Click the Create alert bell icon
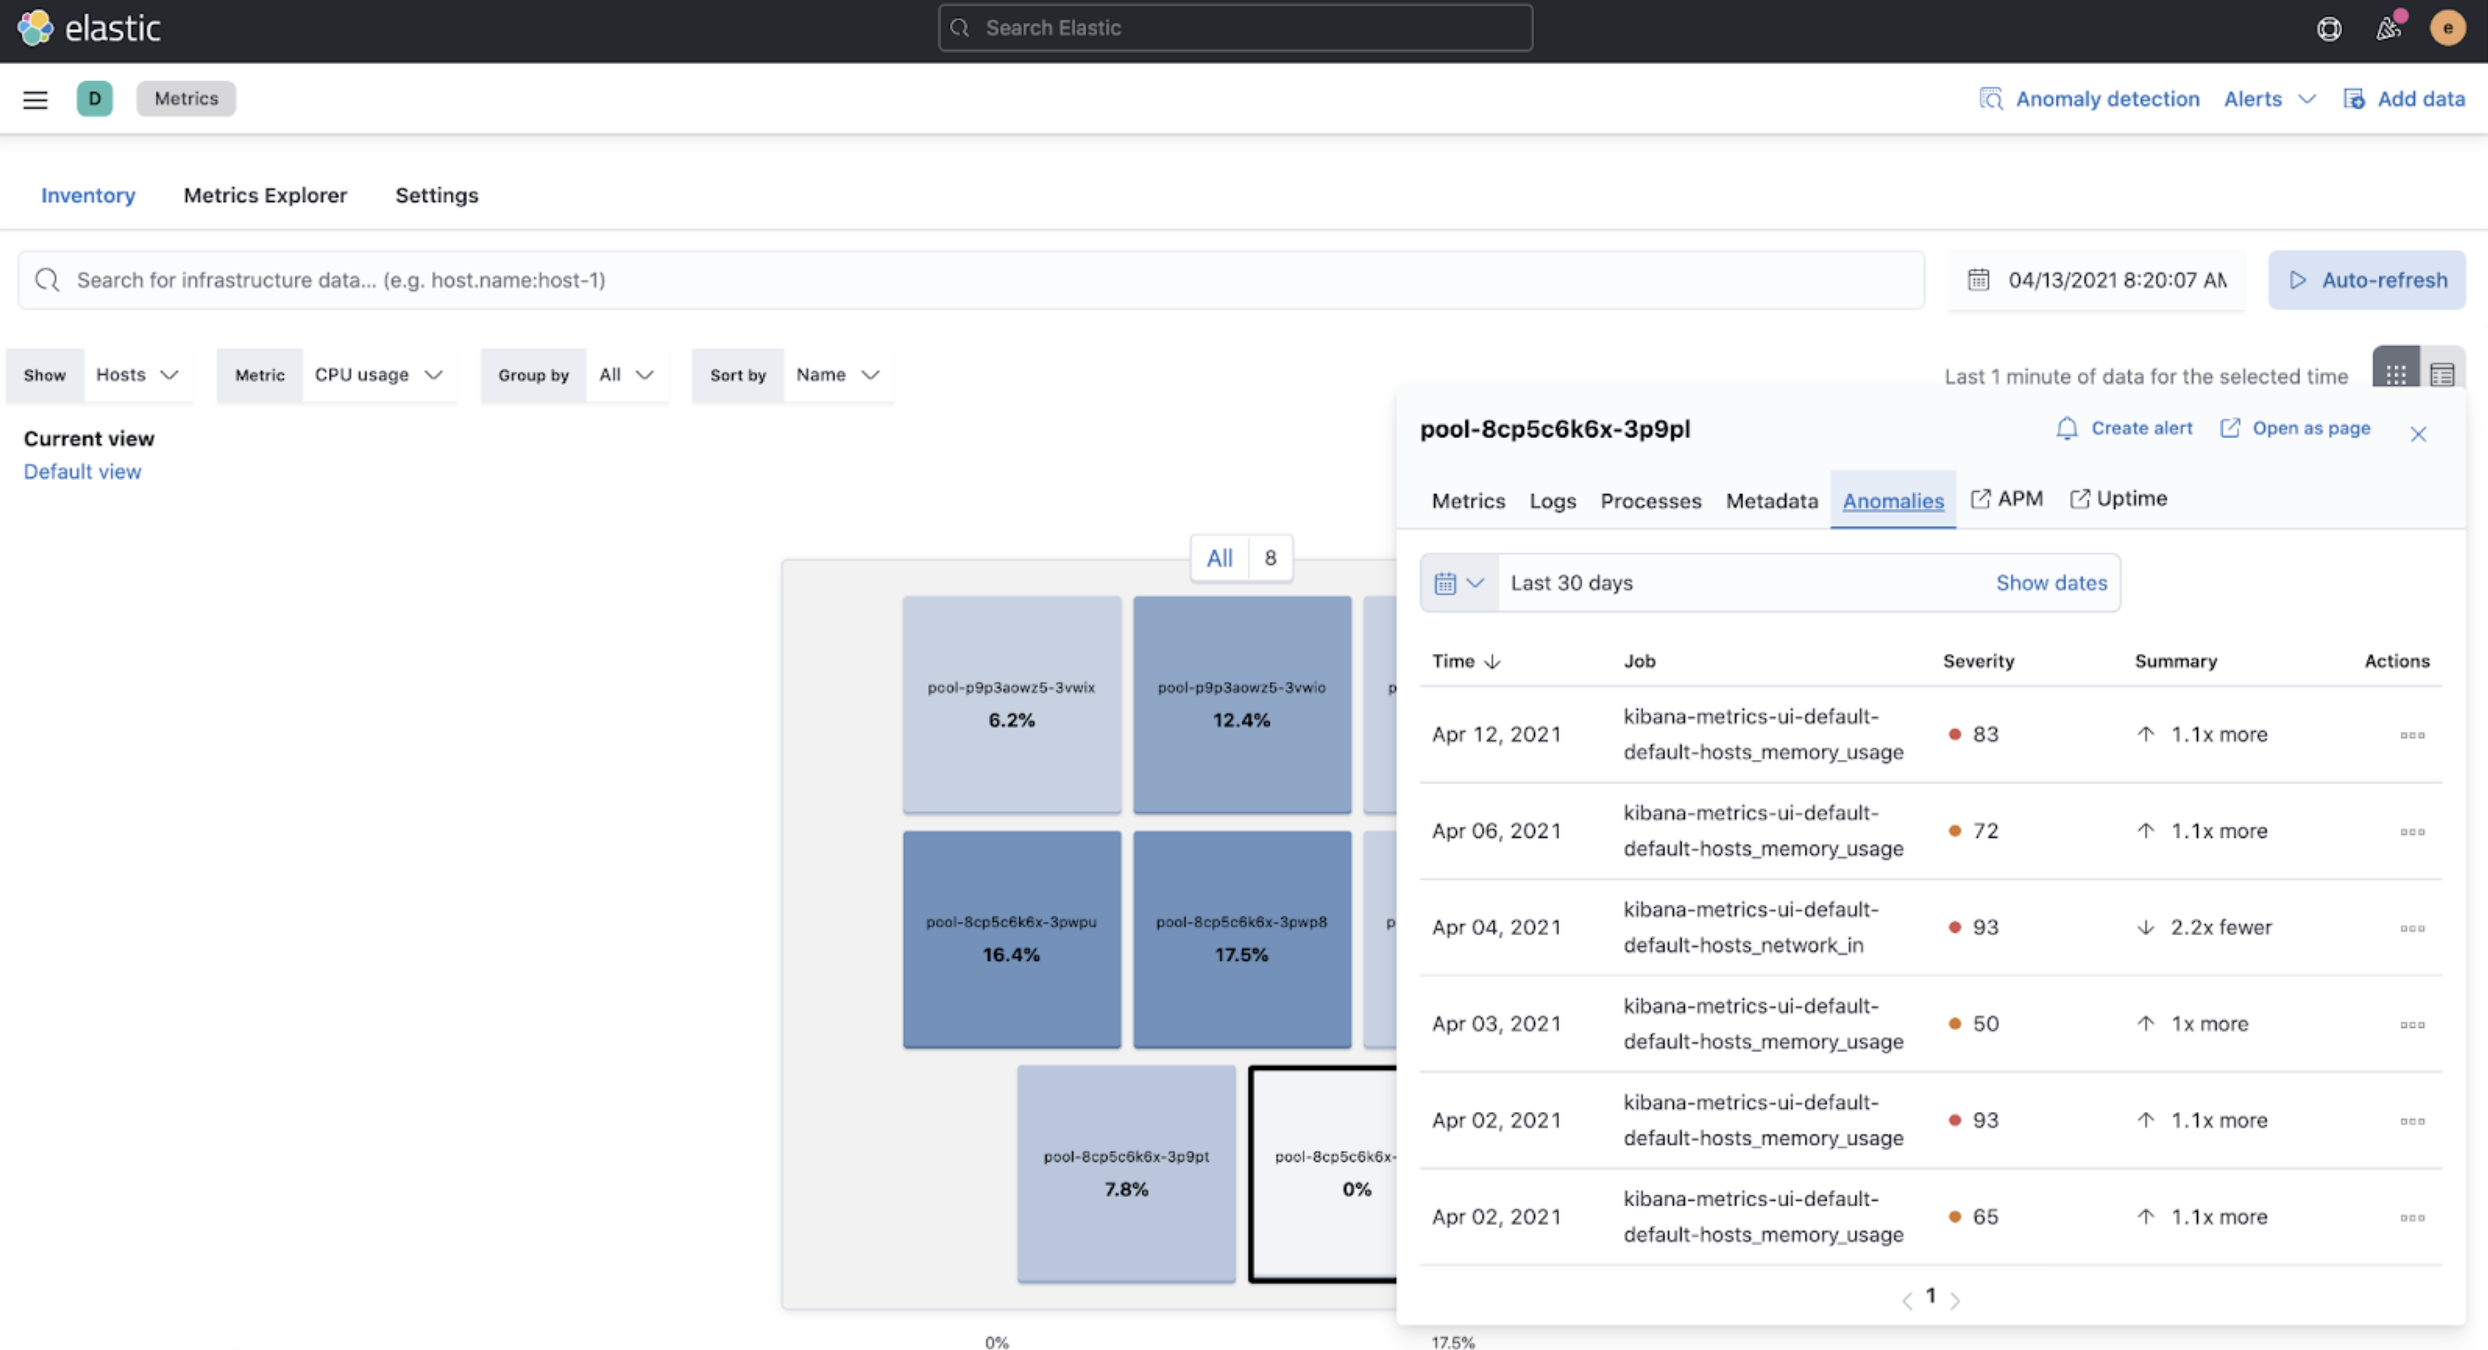Viewport: 2488px width, 1350px height. pos(2066,427)
